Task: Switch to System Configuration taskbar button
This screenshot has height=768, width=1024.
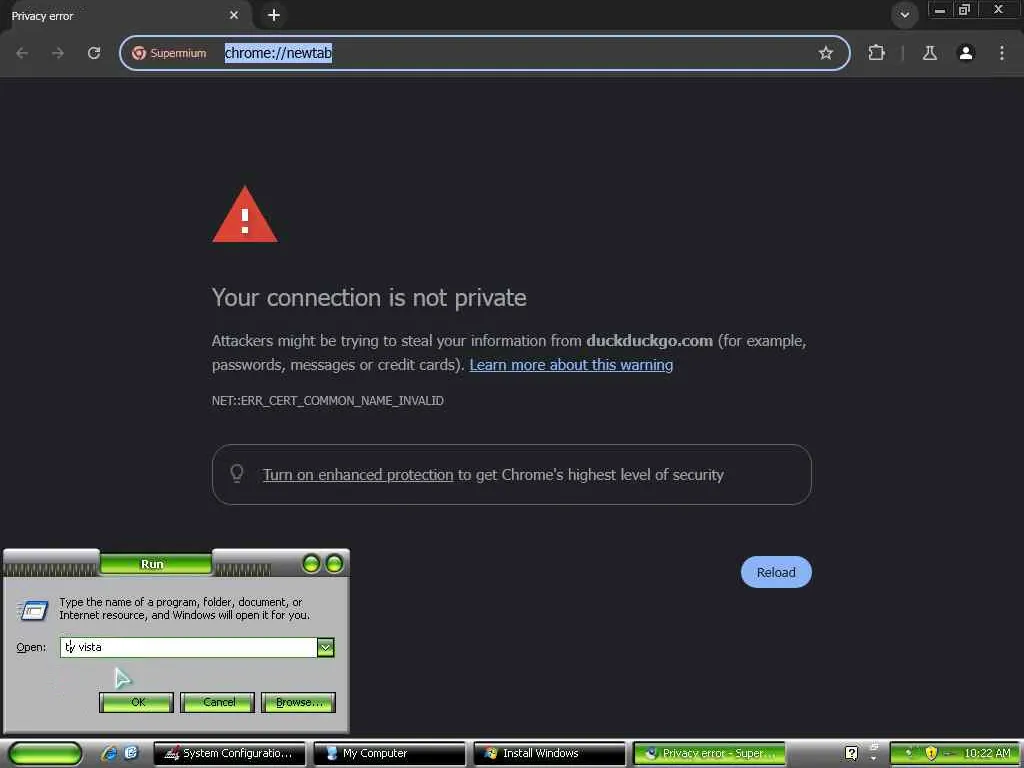Action: 229,754
